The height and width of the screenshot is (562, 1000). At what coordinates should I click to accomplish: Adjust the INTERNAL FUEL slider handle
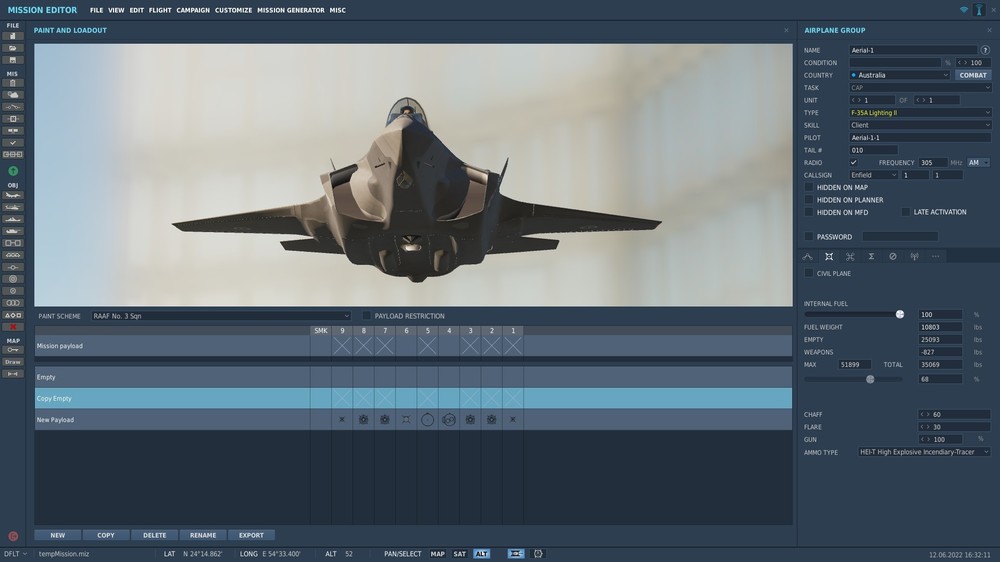click(900, 314)
